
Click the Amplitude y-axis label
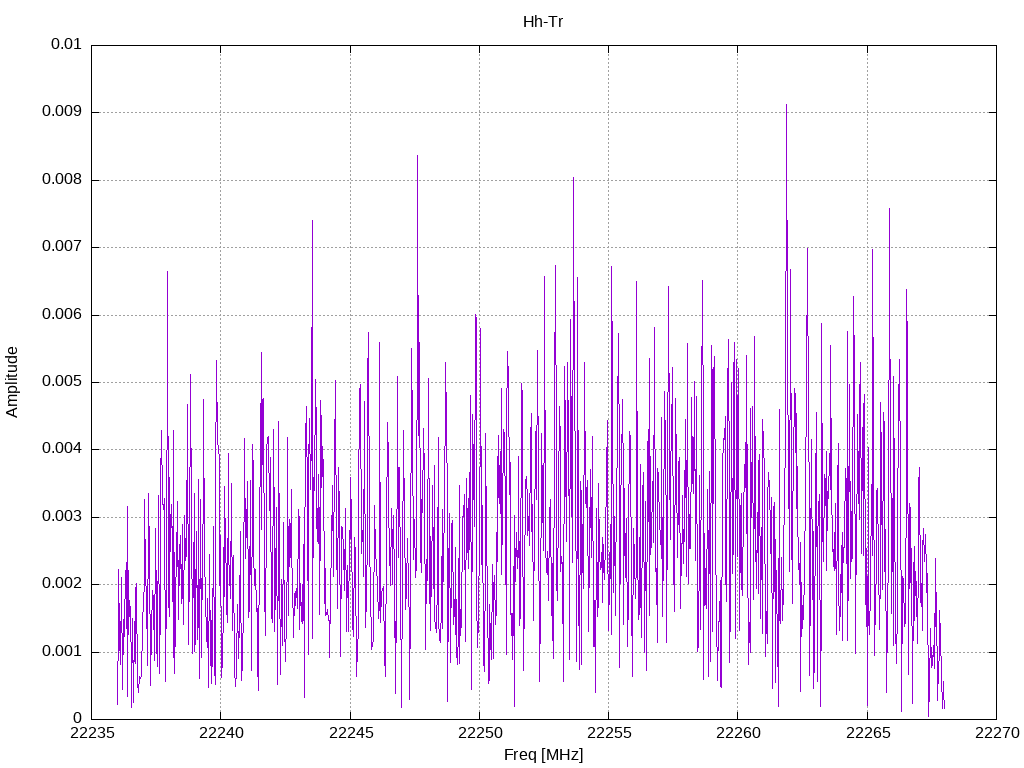[12, 382]
